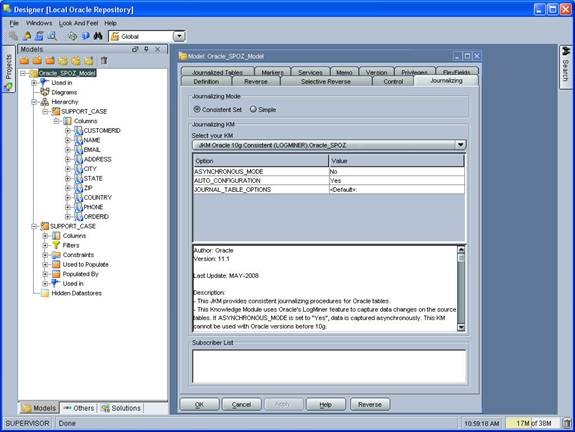Click the Constraints folder icon

coord(56,255)
